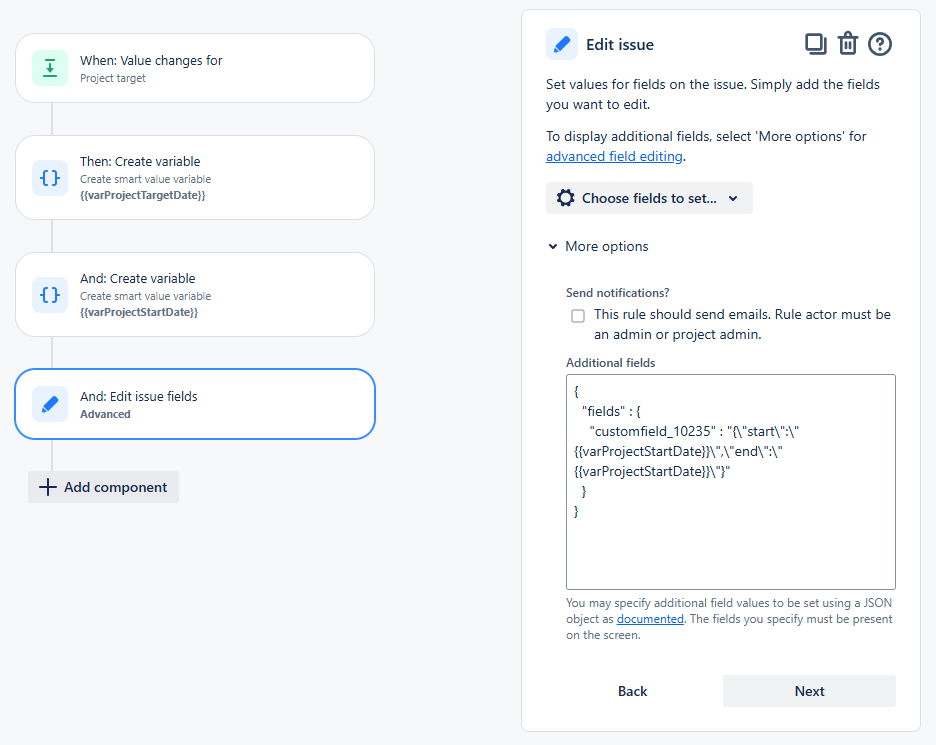Click pencil icon on Edit issue fields step
The width and height of the screenshot is (936, 745).
pyautogui.click(x=50, y=404)
